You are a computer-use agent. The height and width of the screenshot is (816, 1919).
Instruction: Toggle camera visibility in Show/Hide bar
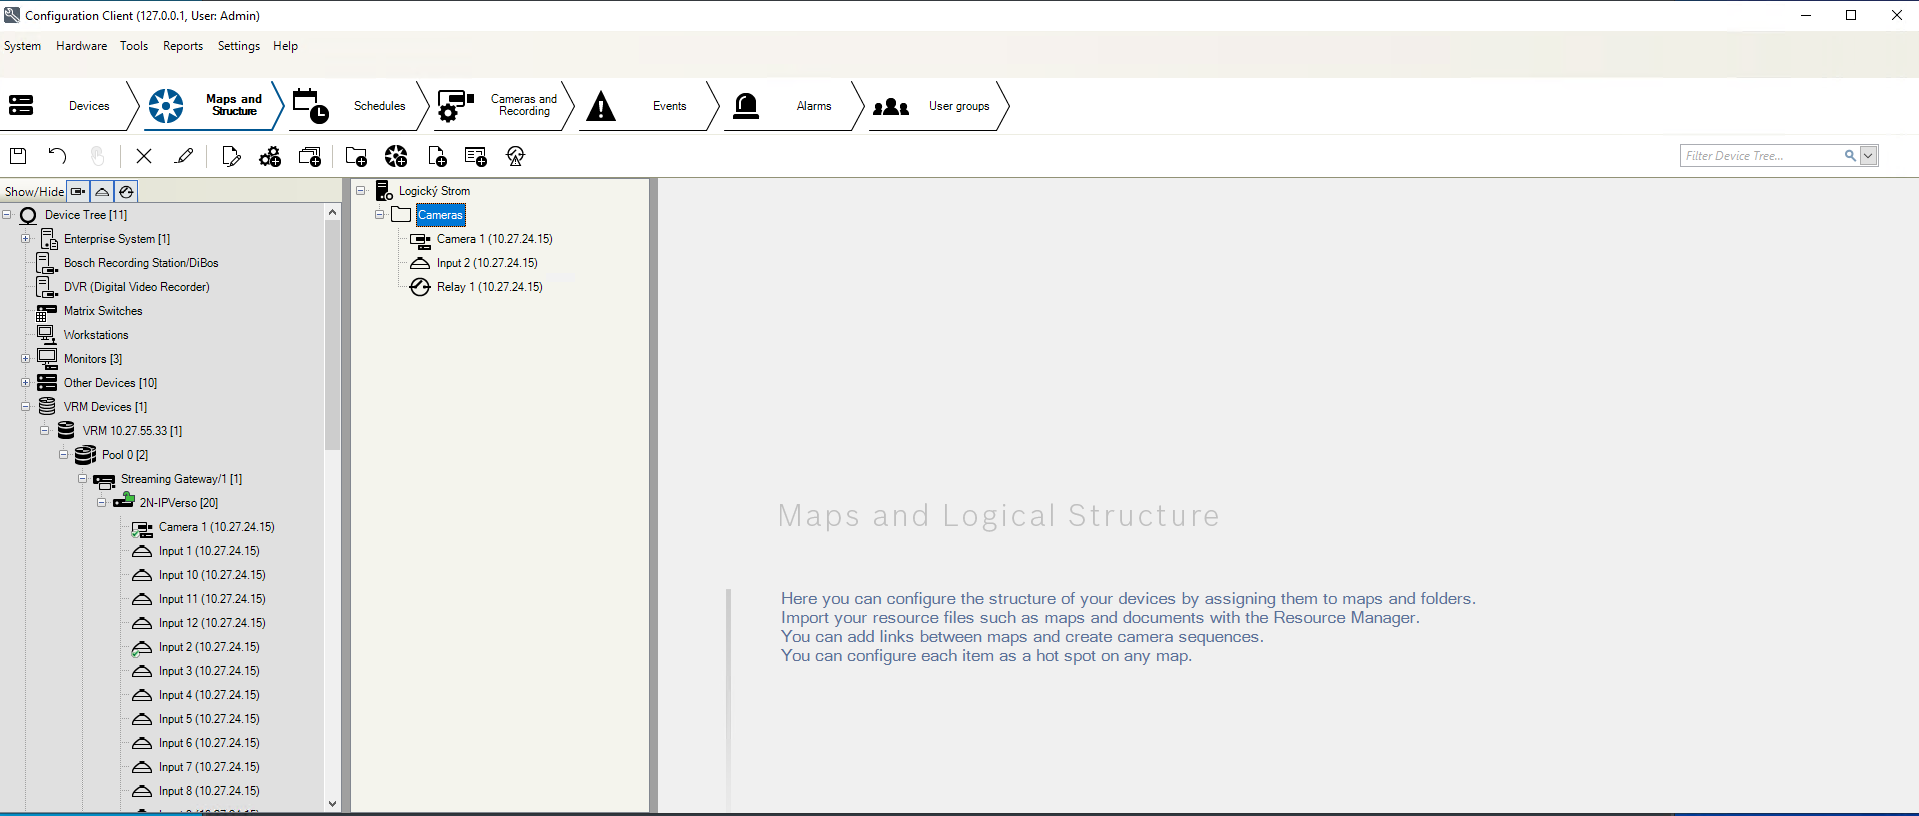click(x=78, y=192)
